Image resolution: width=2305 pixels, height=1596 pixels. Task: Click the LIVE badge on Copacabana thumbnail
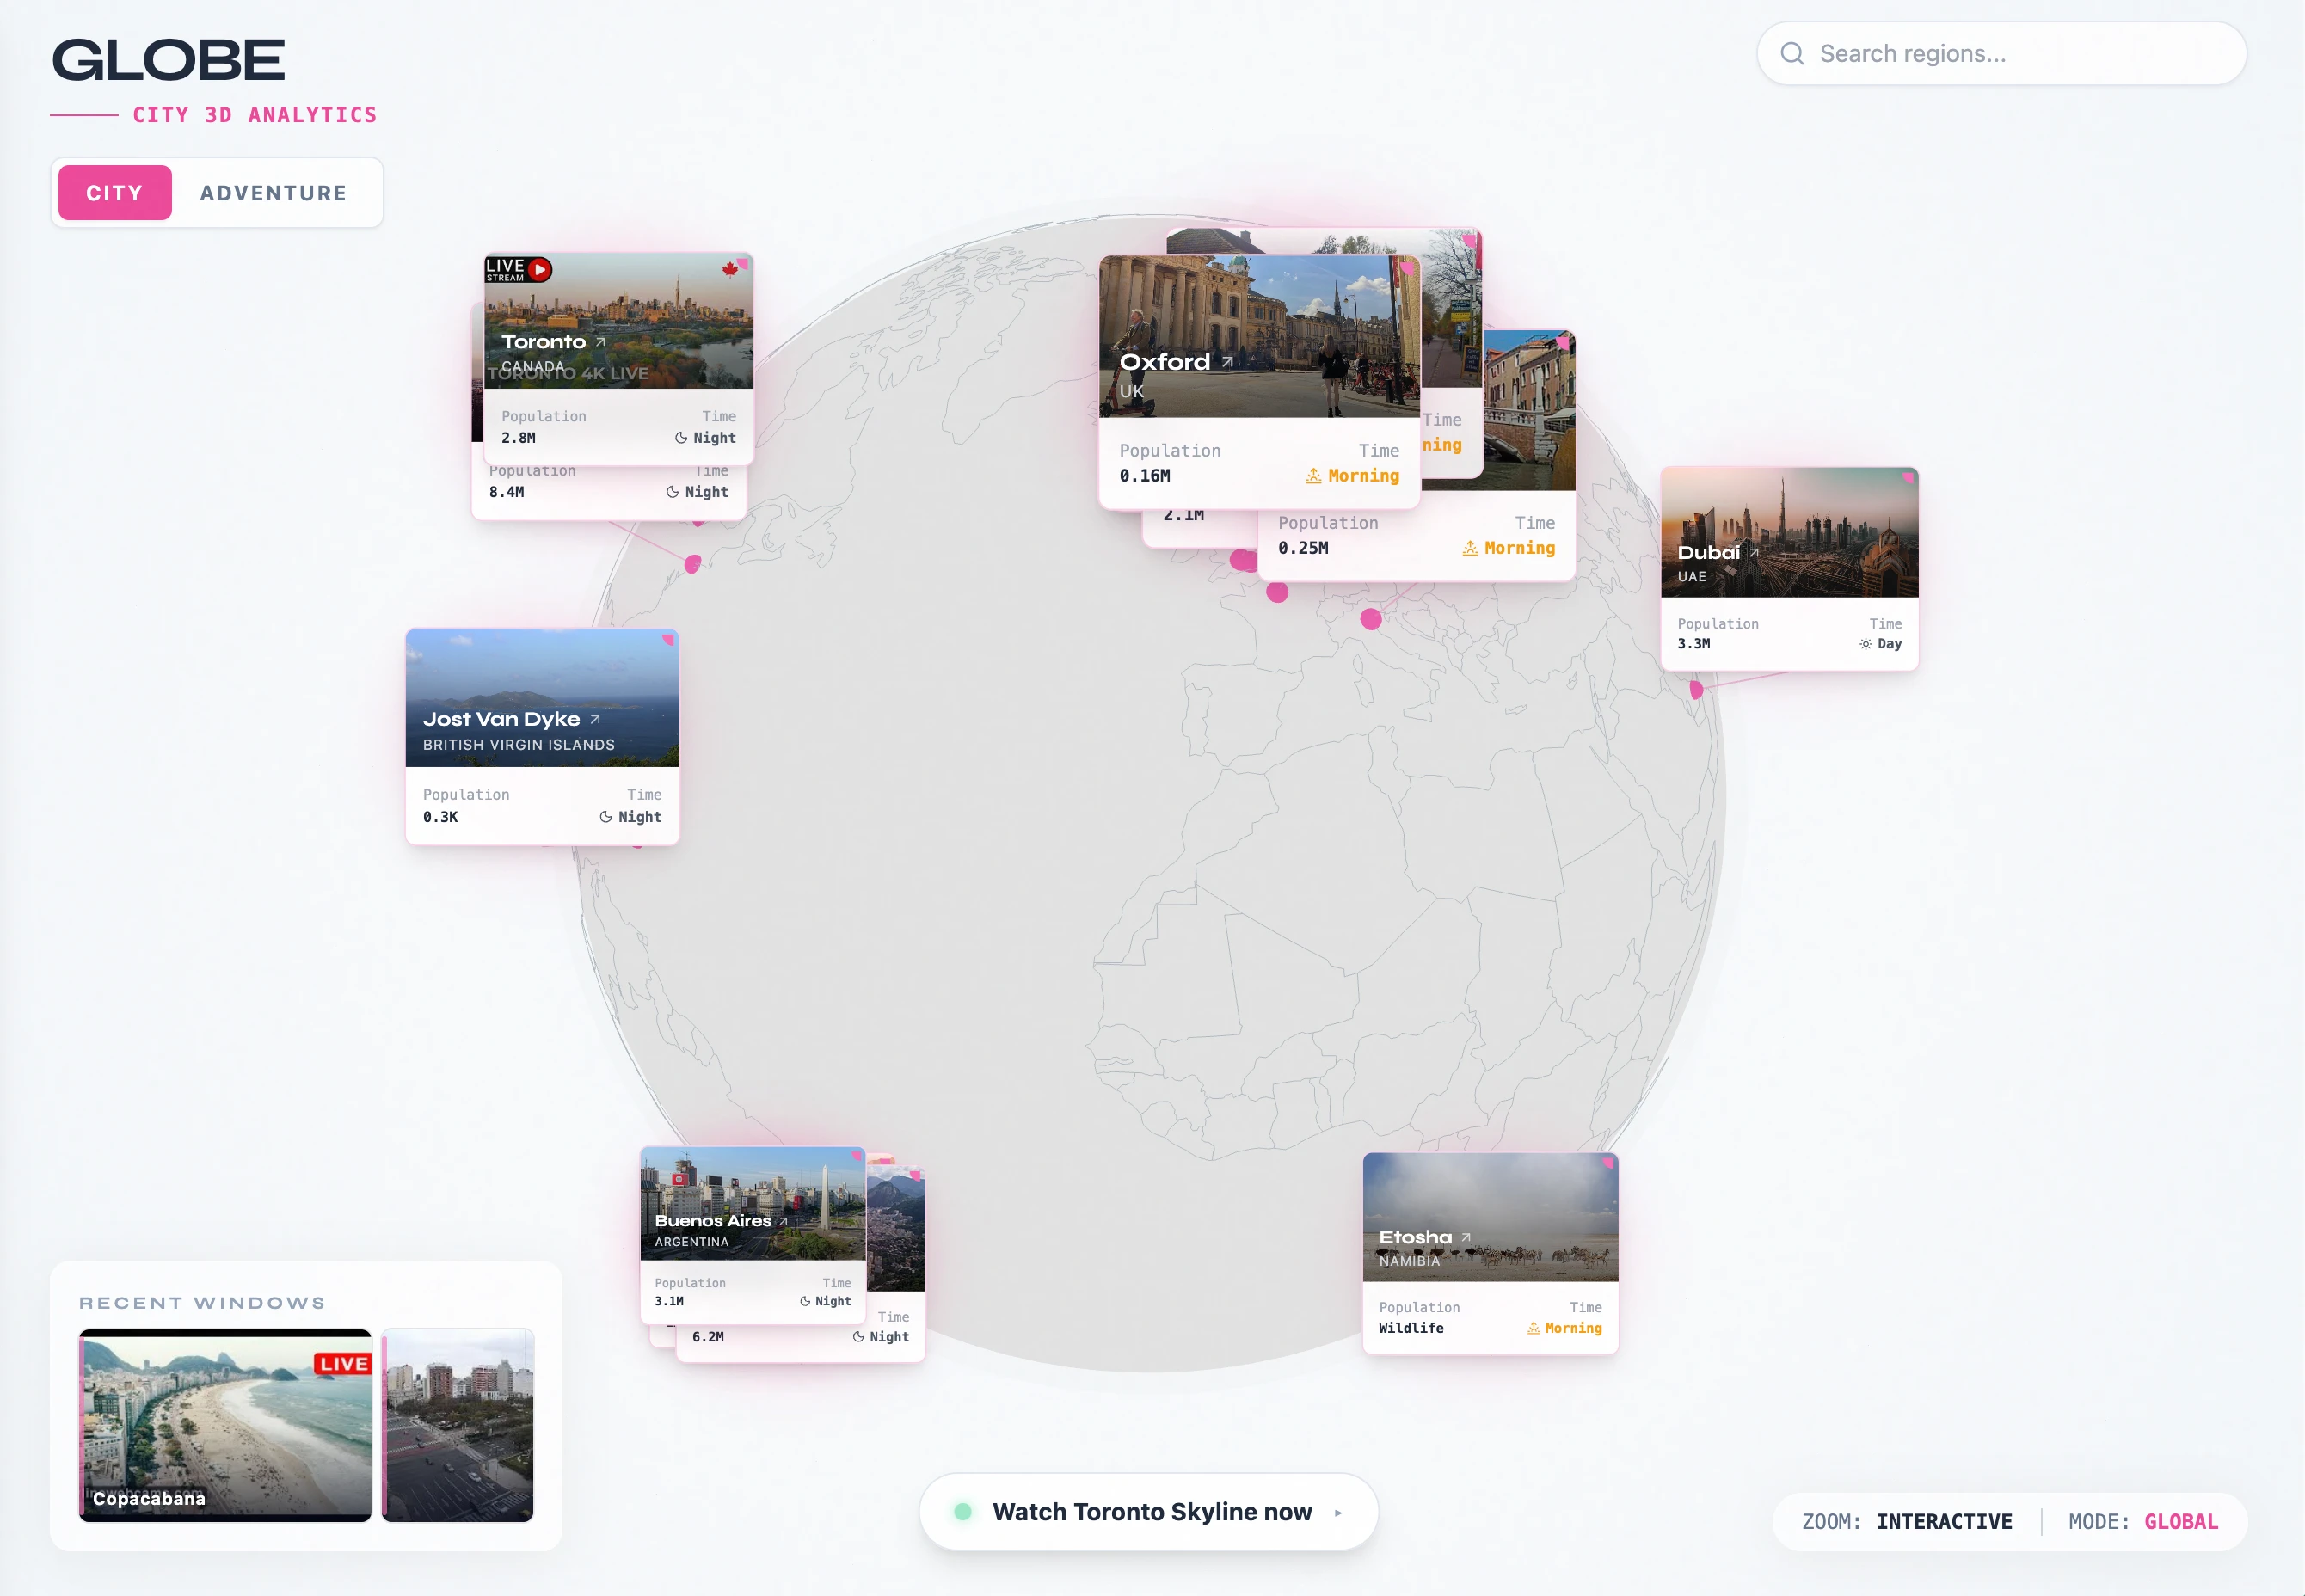(343, 1364)
